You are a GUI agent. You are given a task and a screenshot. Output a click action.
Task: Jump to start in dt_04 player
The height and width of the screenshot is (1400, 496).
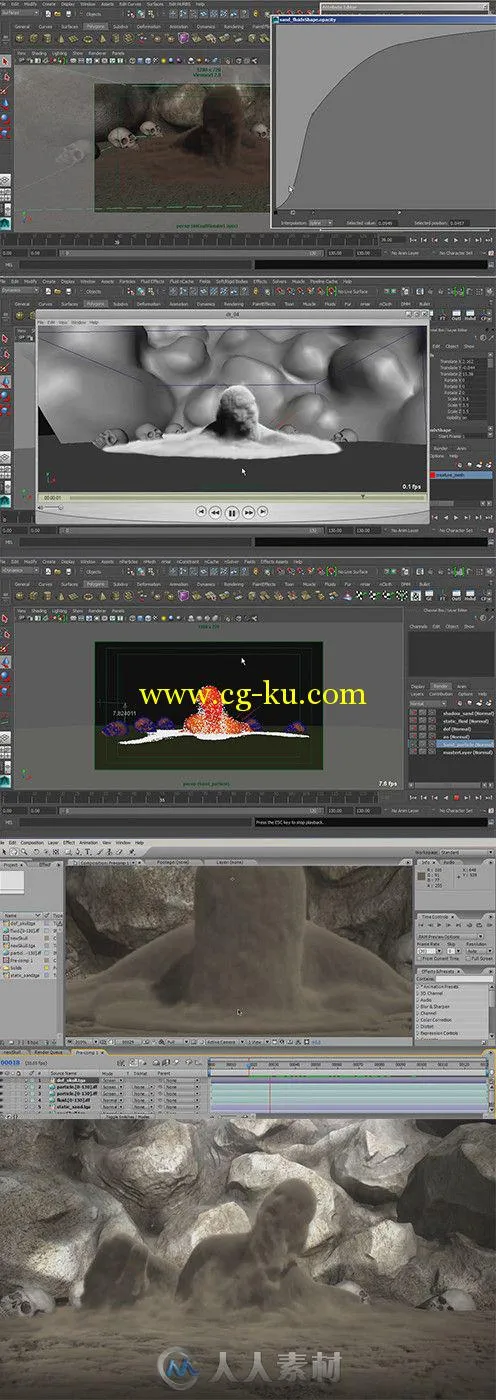click(200, 512)
